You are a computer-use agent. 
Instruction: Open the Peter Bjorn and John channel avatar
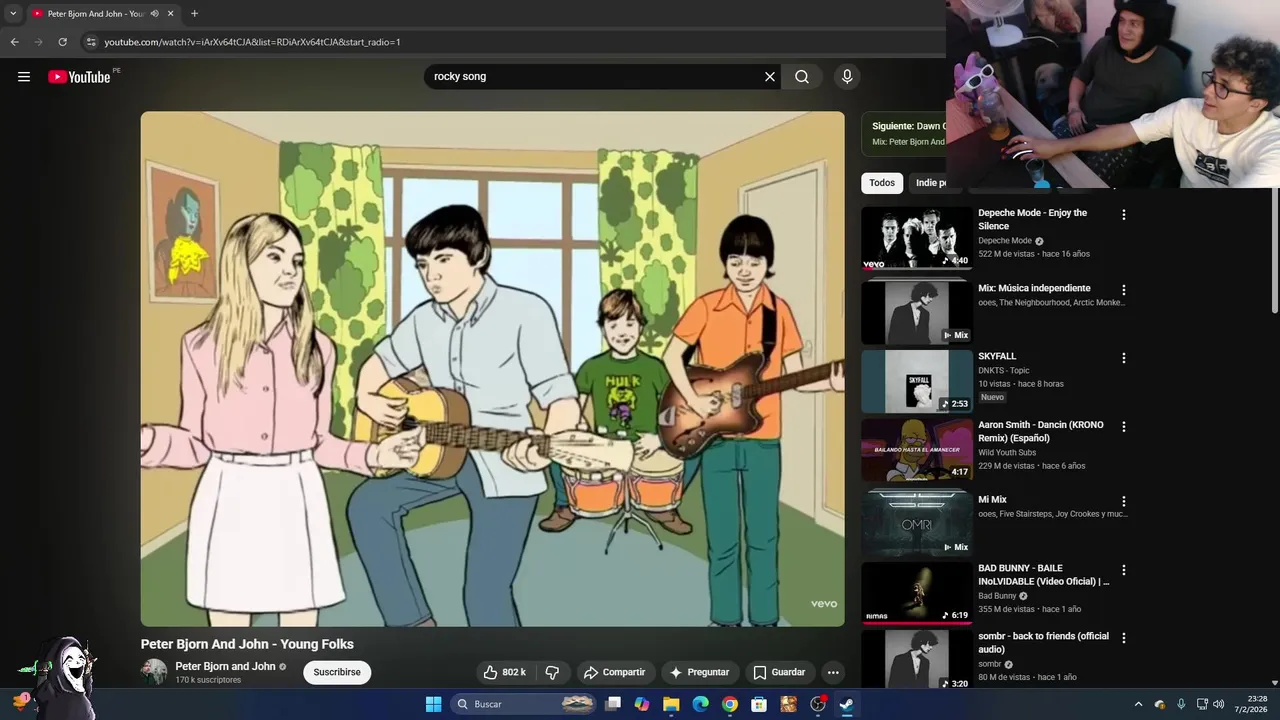[x=154, y=672]
